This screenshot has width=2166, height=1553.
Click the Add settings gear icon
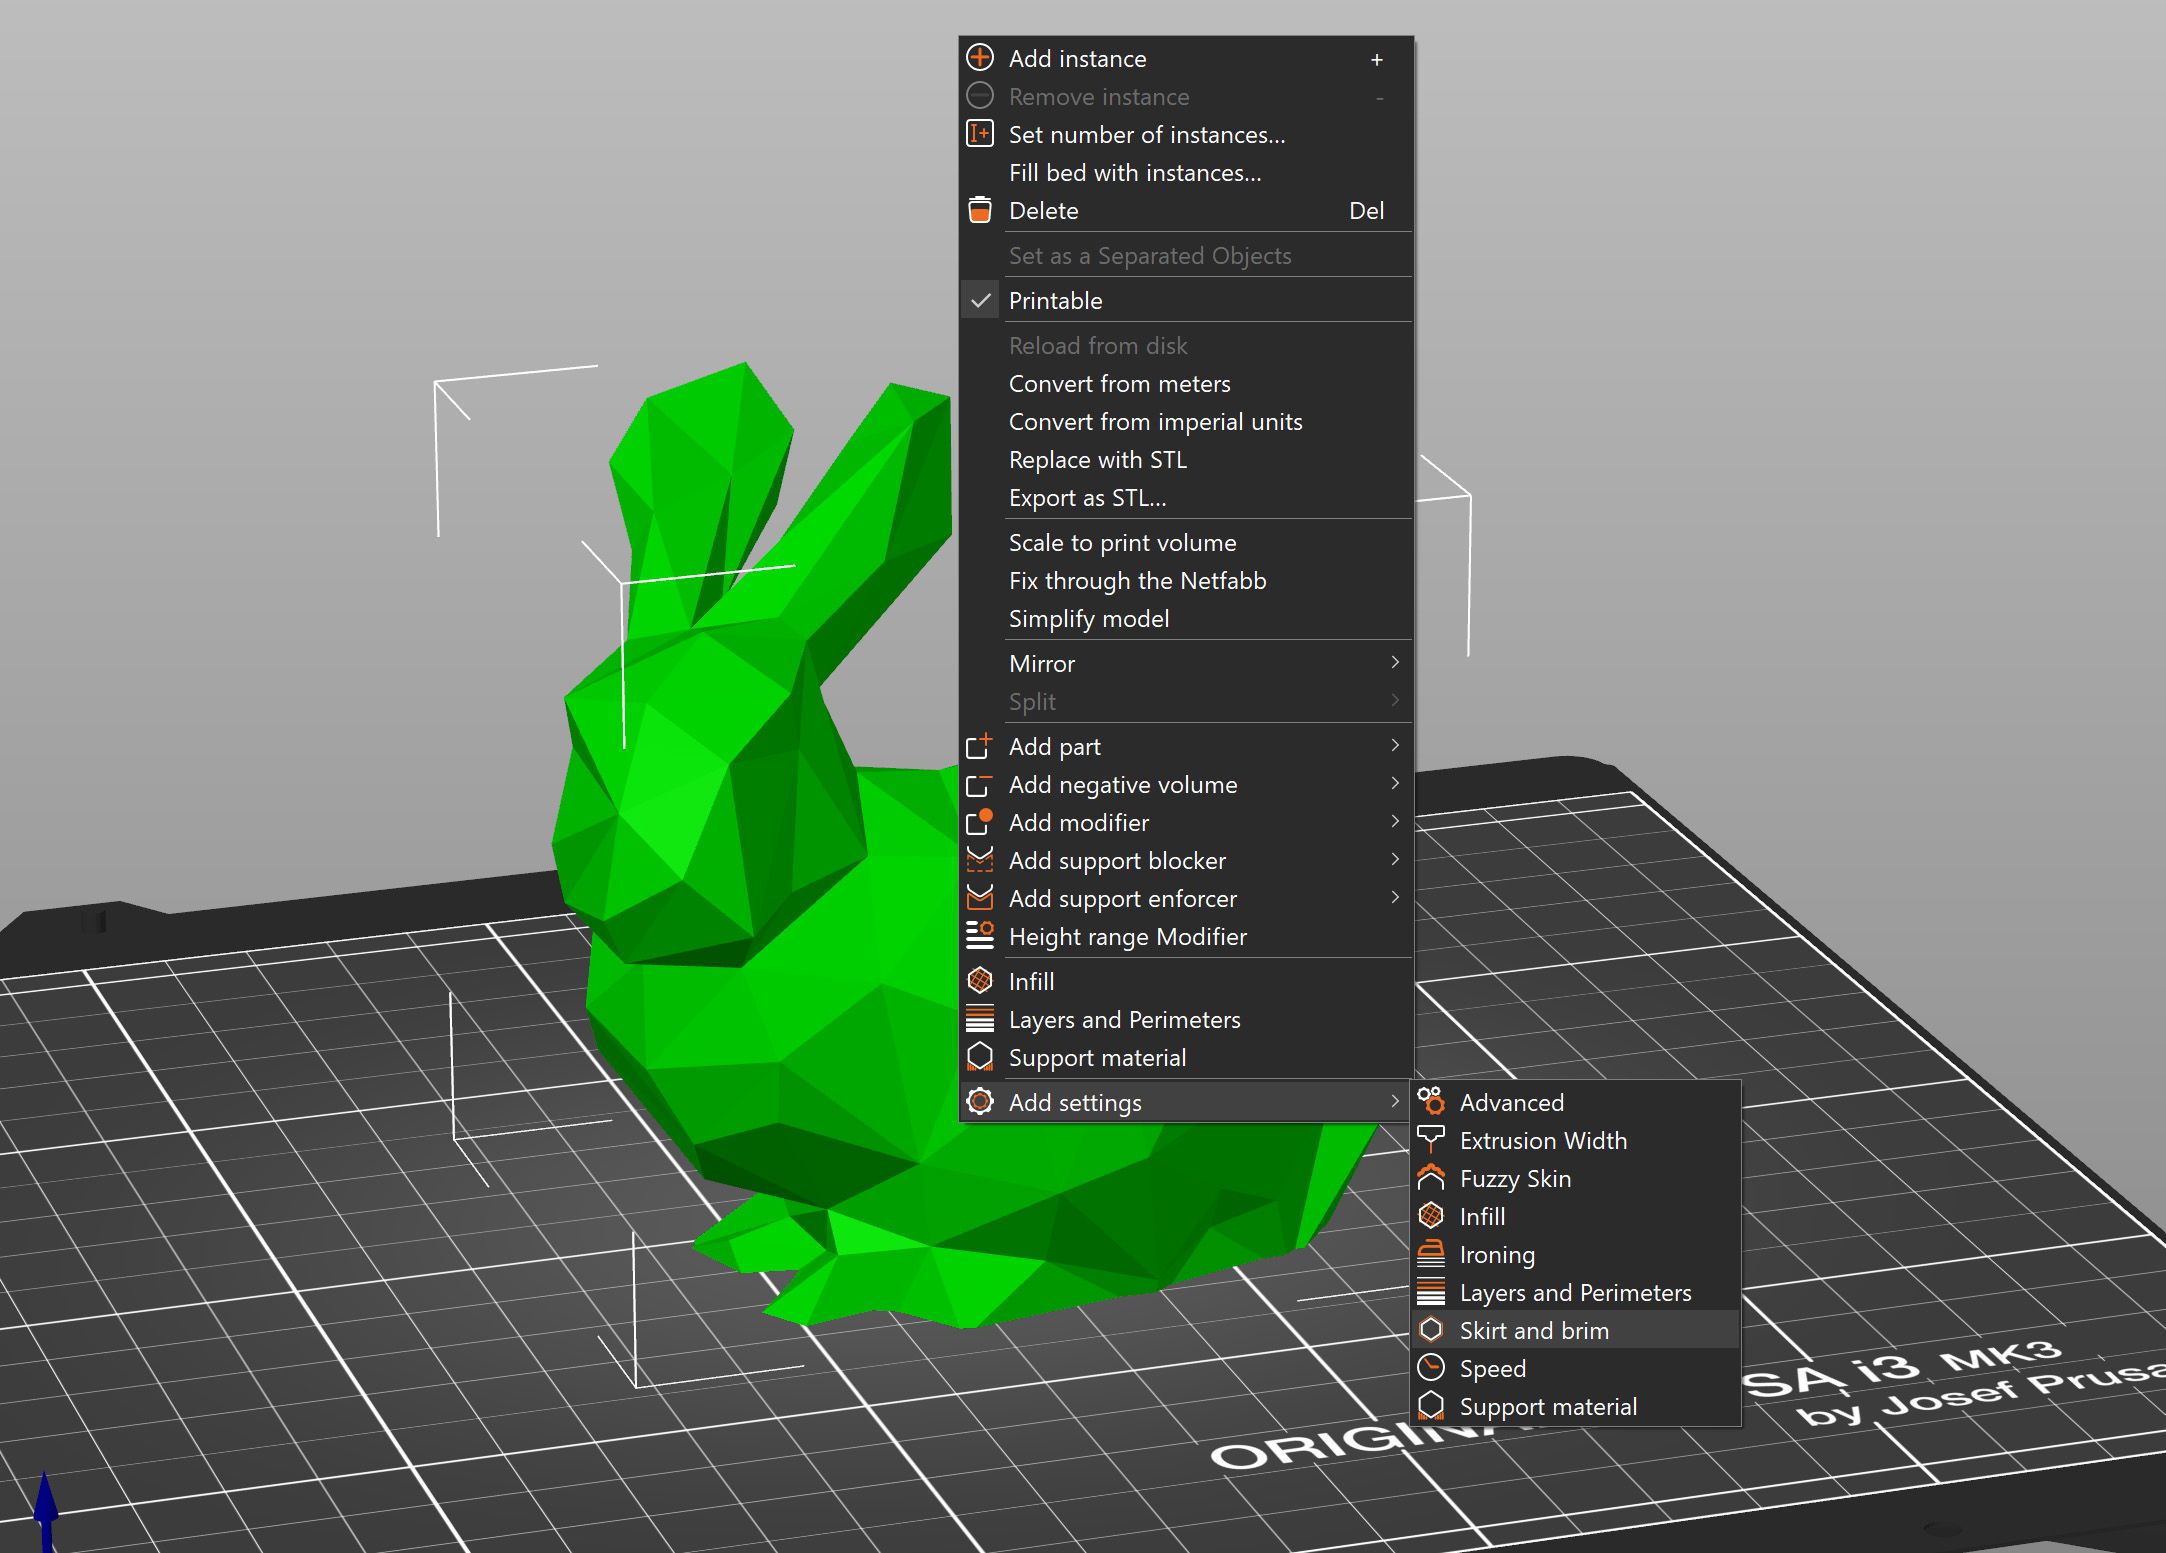[x=980, y=1102]
